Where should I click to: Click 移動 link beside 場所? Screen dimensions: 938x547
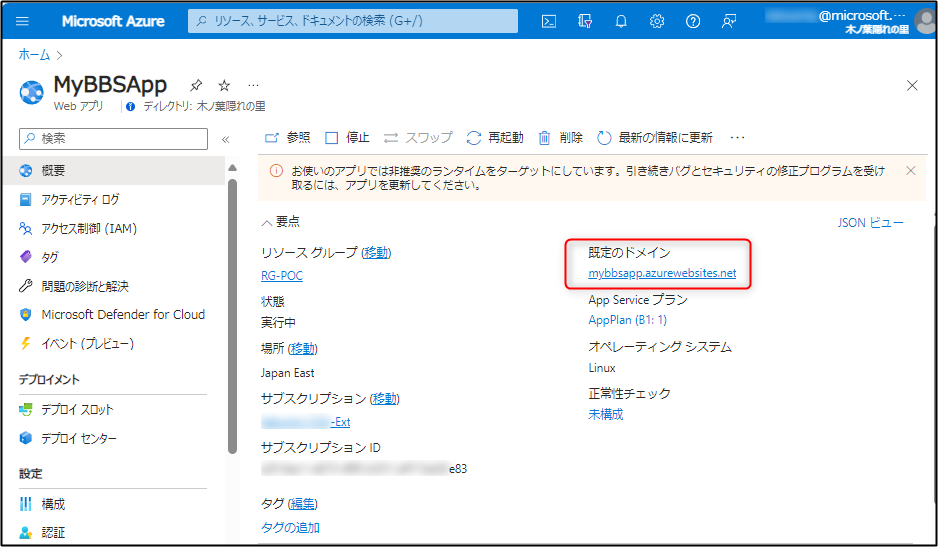tap(303, 348)
